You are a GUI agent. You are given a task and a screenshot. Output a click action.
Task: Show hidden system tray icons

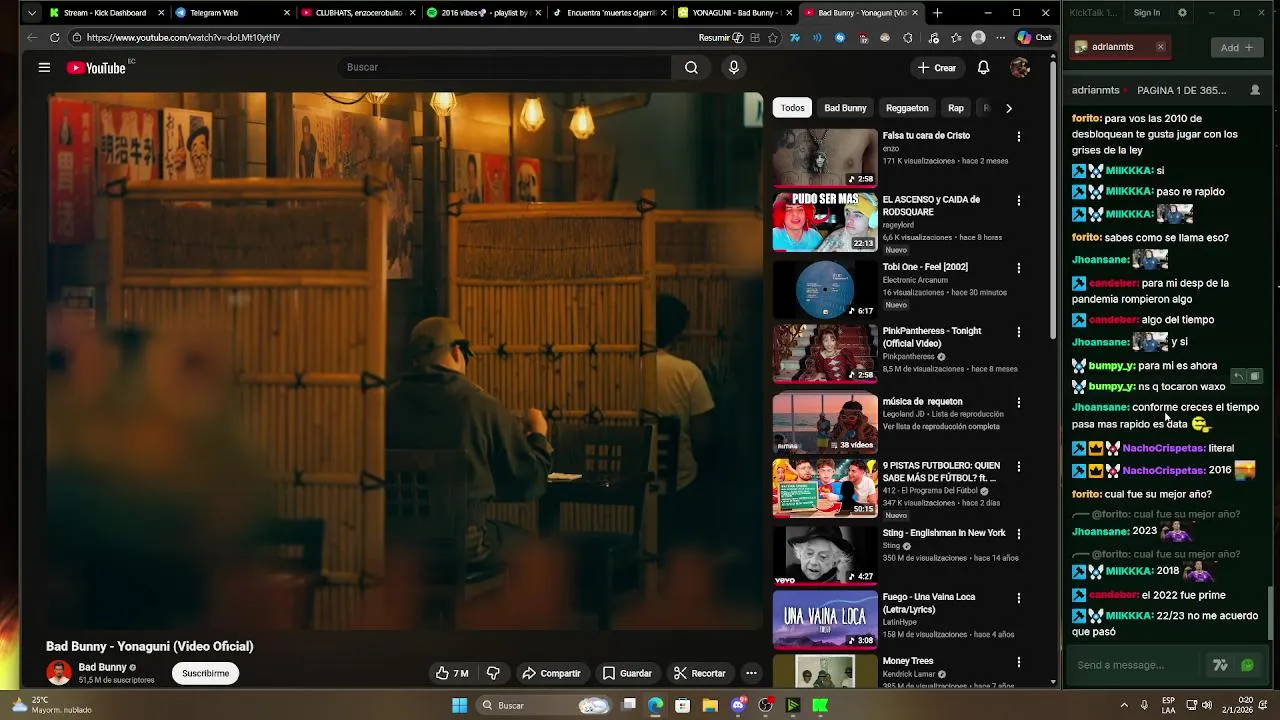(1124, 705)
